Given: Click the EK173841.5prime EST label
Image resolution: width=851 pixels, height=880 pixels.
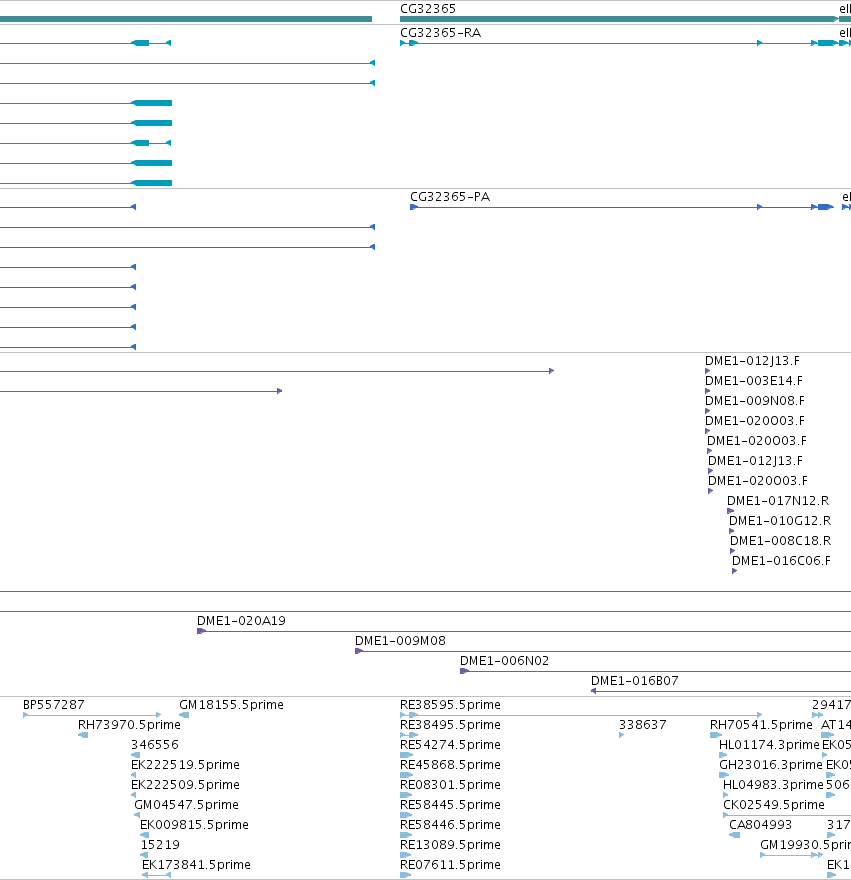Looking at the screenshot, I should click(196, 865).
